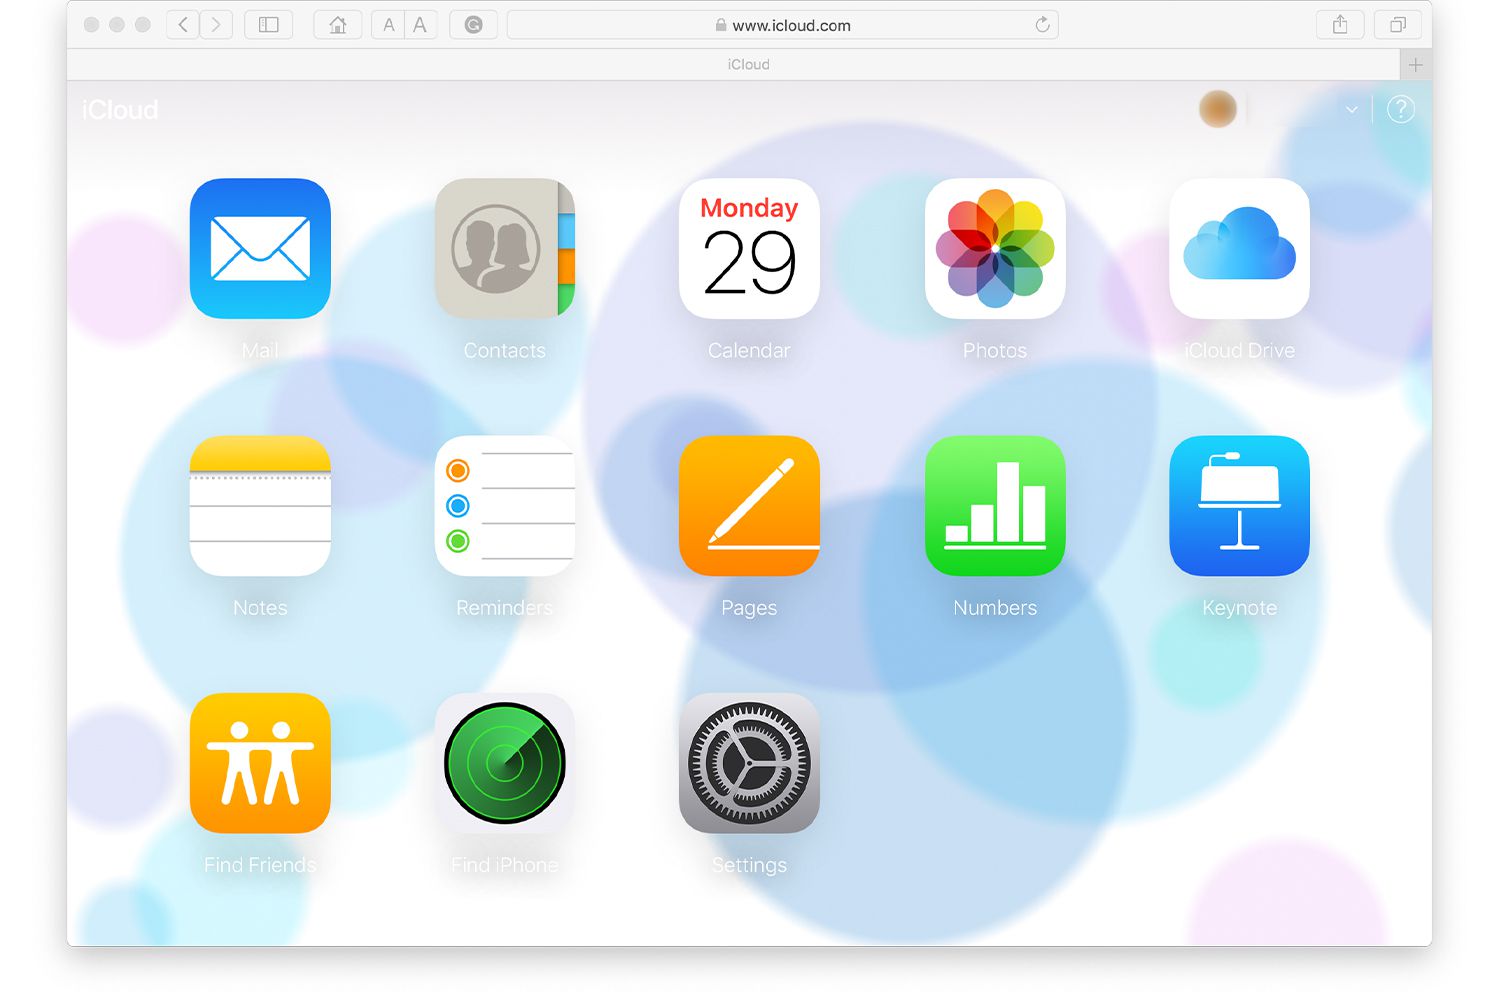Open the Find Friends app icon
The height and width of the screenshot is (1000, 1500).
[x=260, y=763]
